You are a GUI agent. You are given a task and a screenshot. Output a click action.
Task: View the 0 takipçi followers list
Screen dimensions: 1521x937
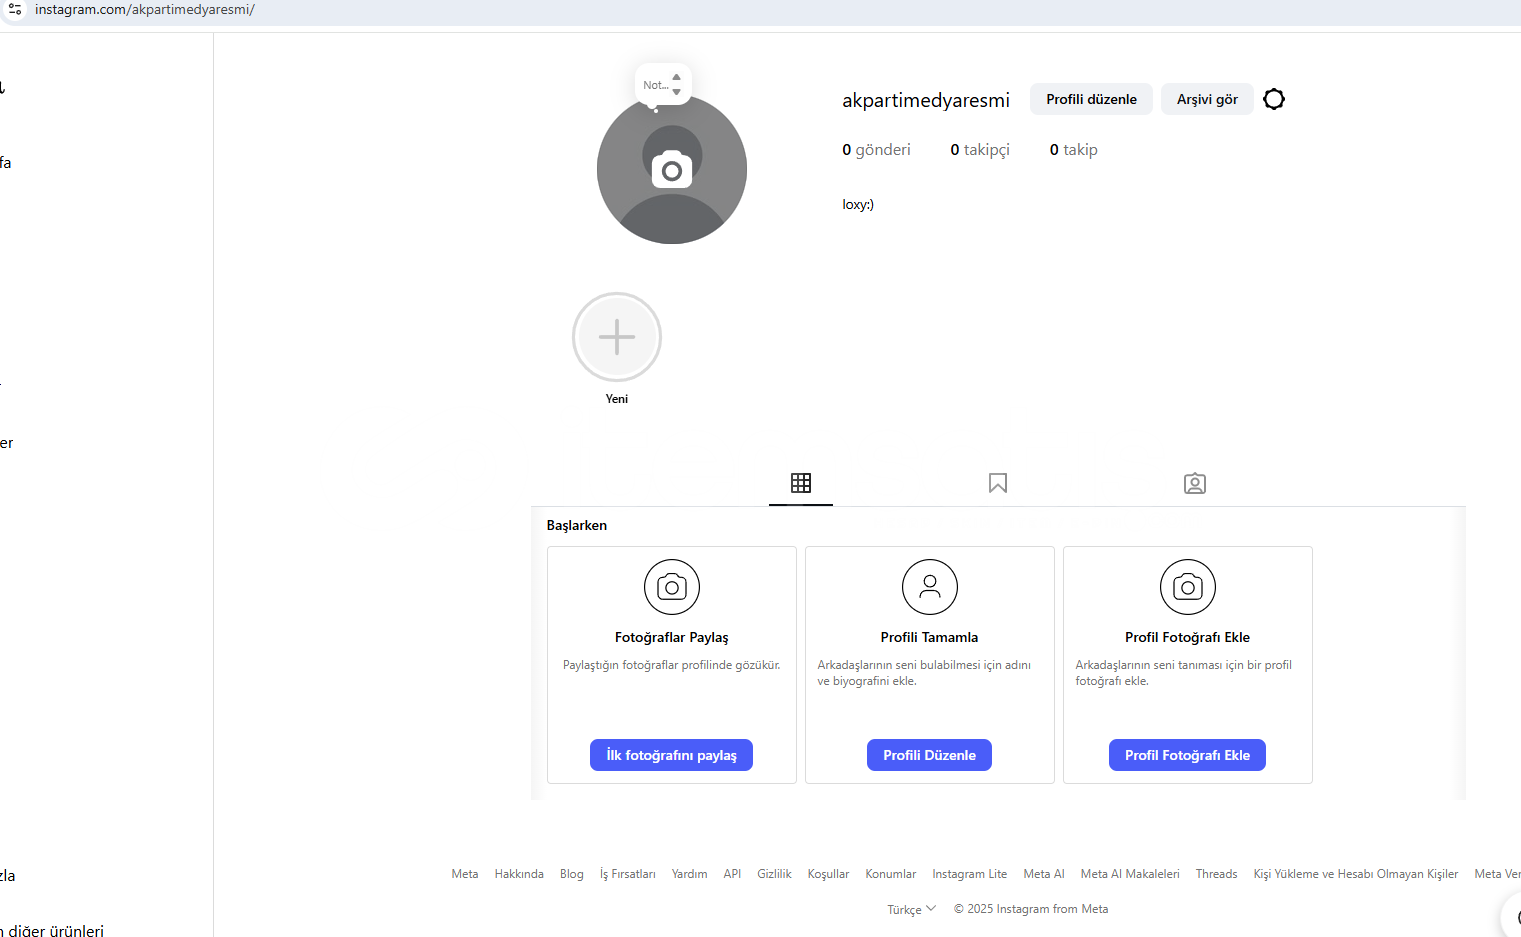click(x=980, y=149)
